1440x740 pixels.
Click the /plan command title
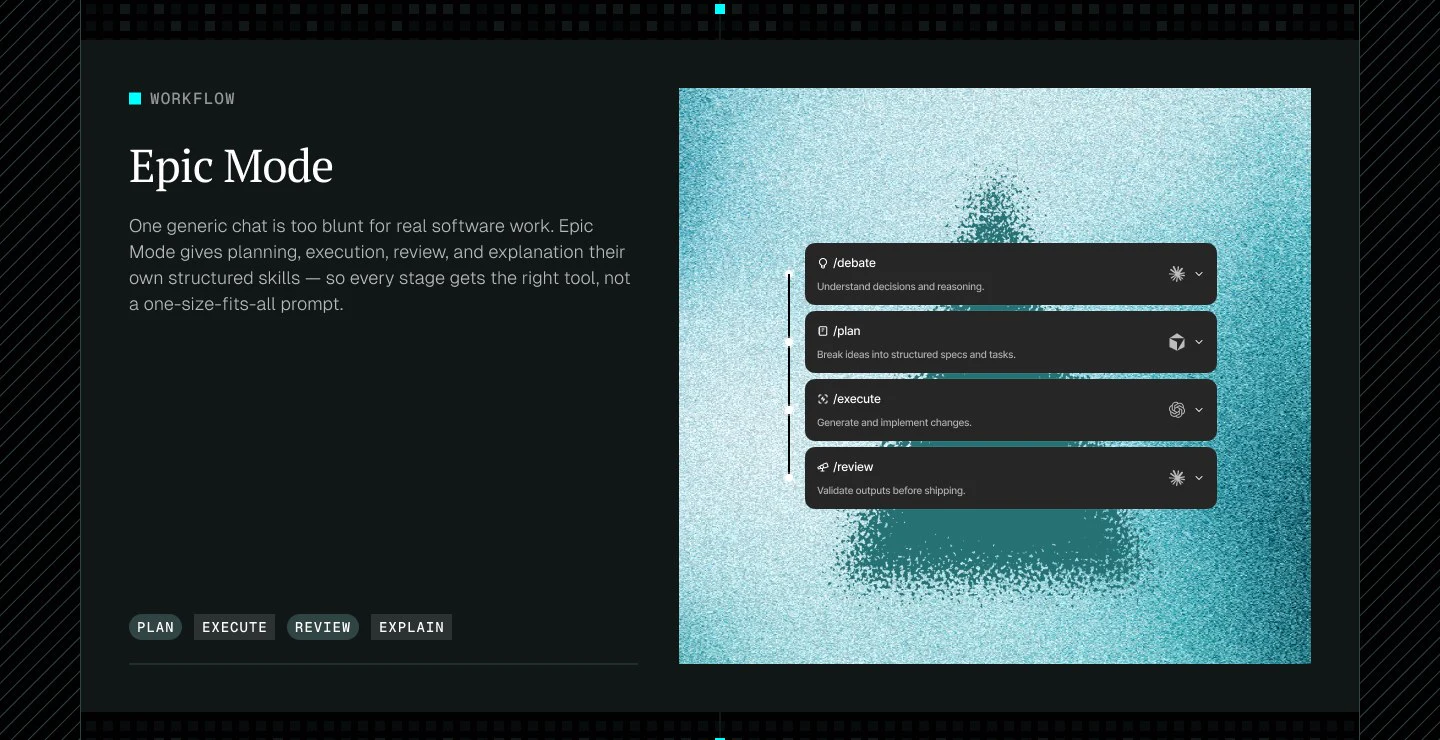coord(847,331)
